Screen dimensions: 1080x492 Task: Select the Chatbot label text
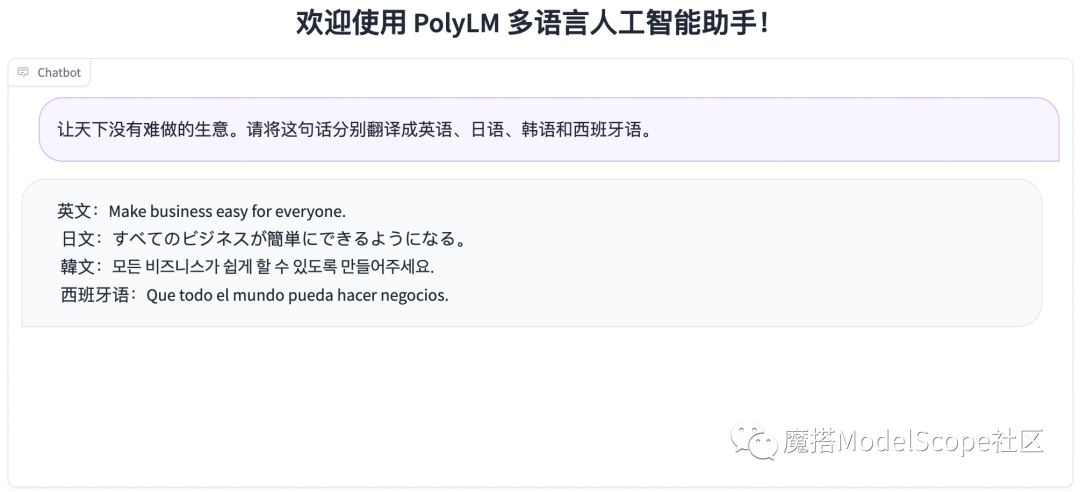point(59,72)
